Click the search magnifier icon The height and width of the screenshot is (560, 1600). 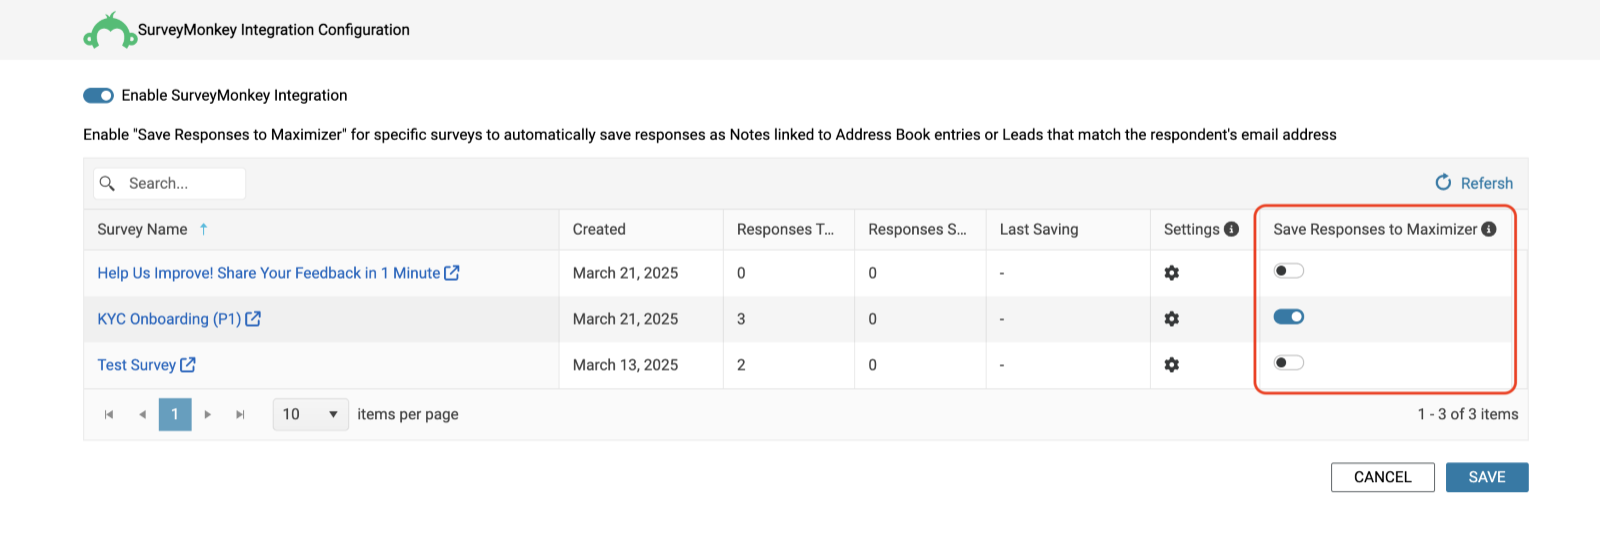click(x=107, y=183)
